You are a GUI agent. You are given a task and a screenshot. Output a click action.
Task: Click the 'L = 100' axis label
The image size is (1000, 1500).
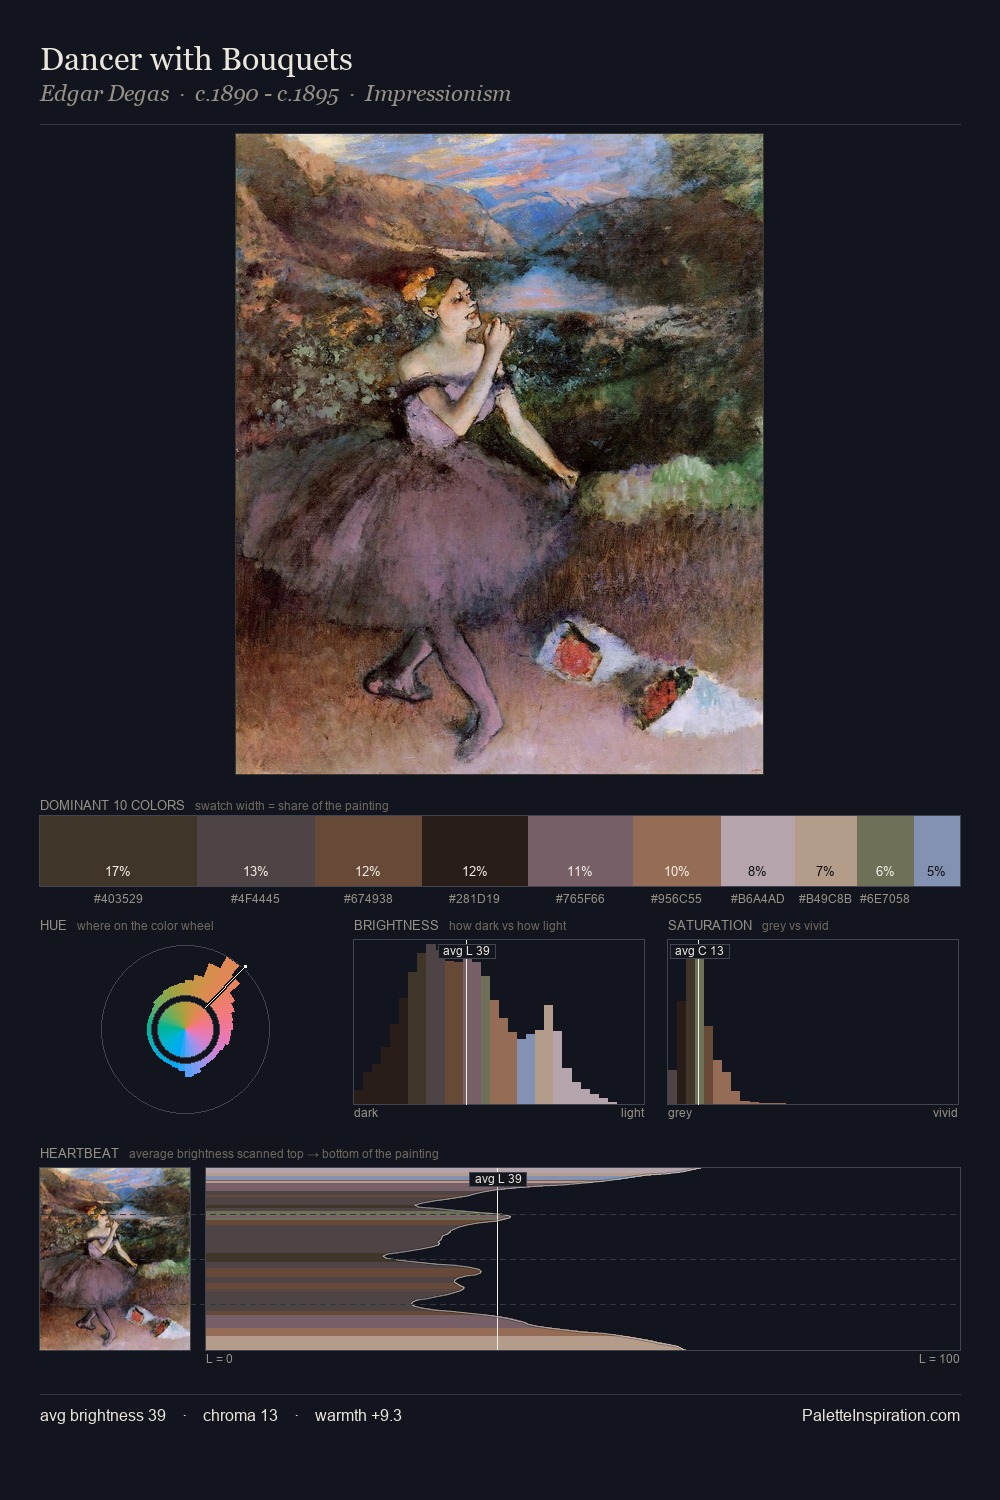(x=939, y=1359)
